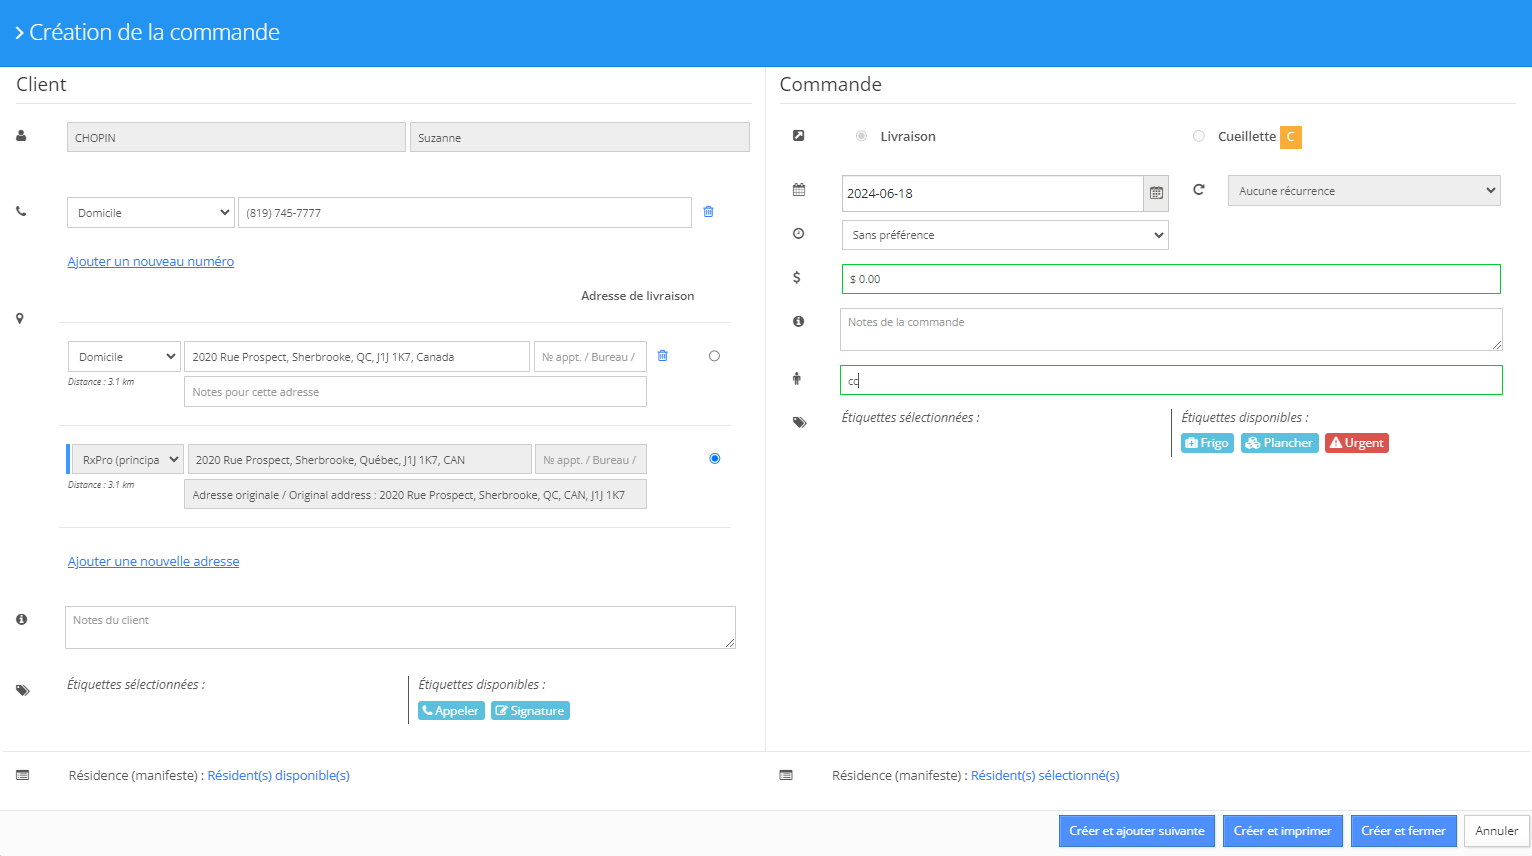The image size is (1532, 856).
Task: Select the Livraison radio button
Action: point(861,136)
